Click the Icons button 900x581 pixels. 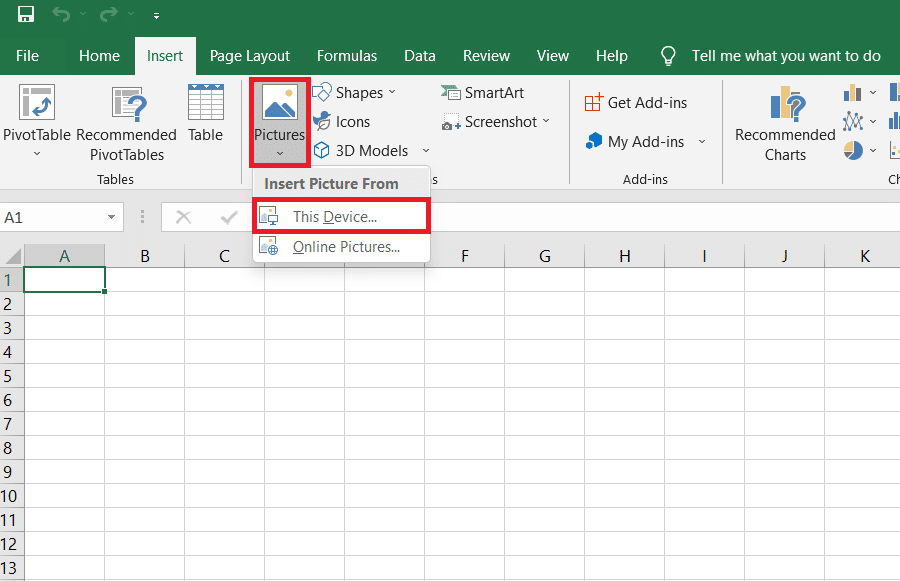(x=342, y=122)
